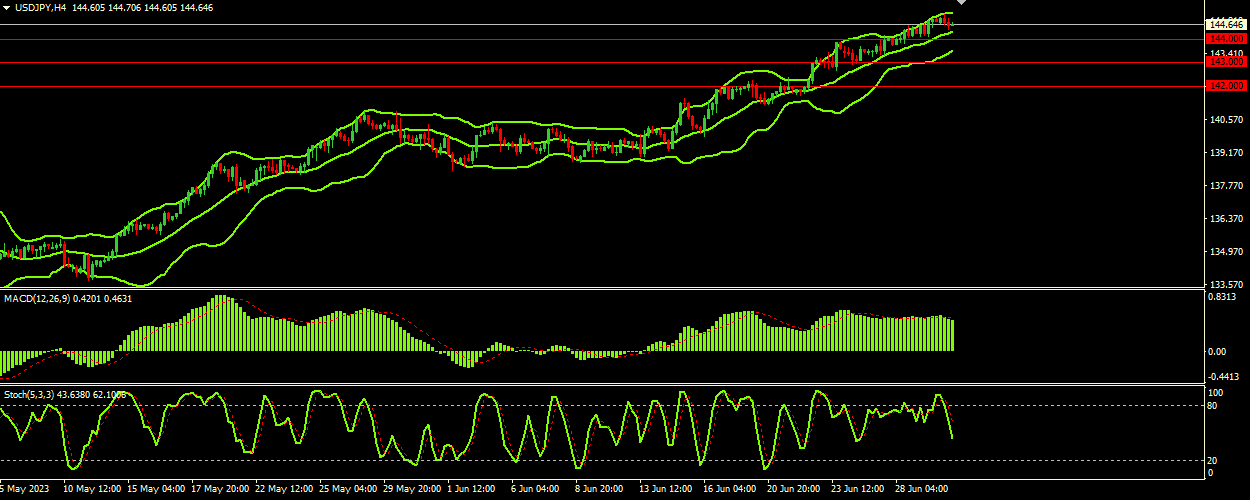The image size is (1250, 500).
Task: Click the 139.170 price scale value
Action: click(x=1226, y=153)
